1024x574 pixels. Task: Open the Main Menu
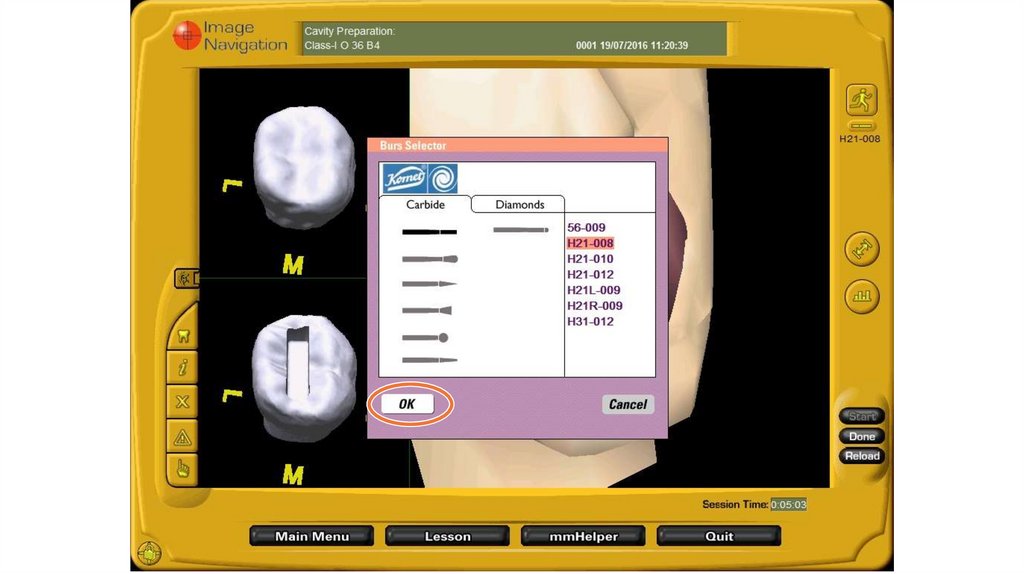[312, 536]
